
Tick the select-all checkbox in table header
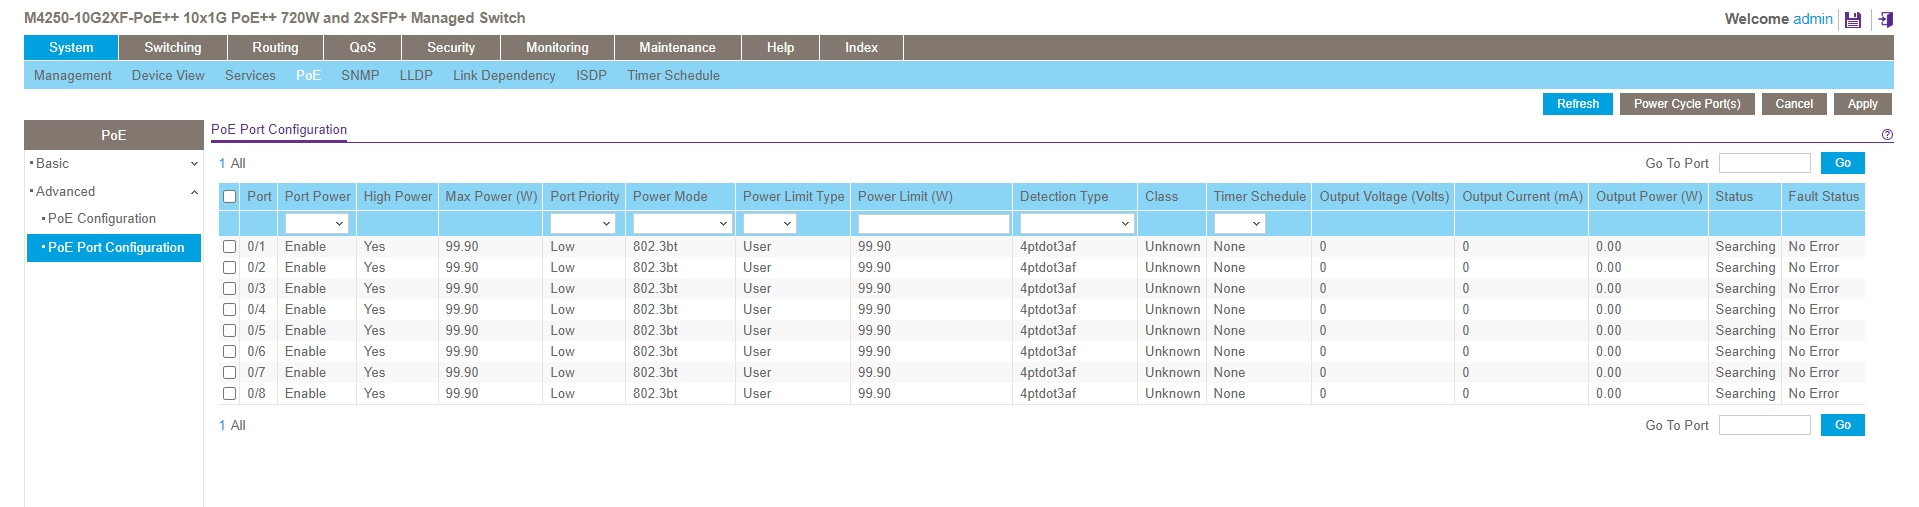click(x=229, y=197)
